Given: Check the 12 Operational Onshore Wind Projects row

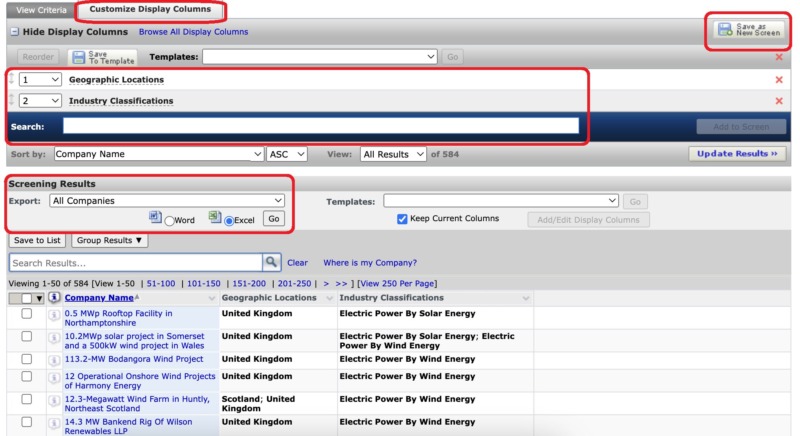Looking at the screenshot, I should [x=27, y=376].
